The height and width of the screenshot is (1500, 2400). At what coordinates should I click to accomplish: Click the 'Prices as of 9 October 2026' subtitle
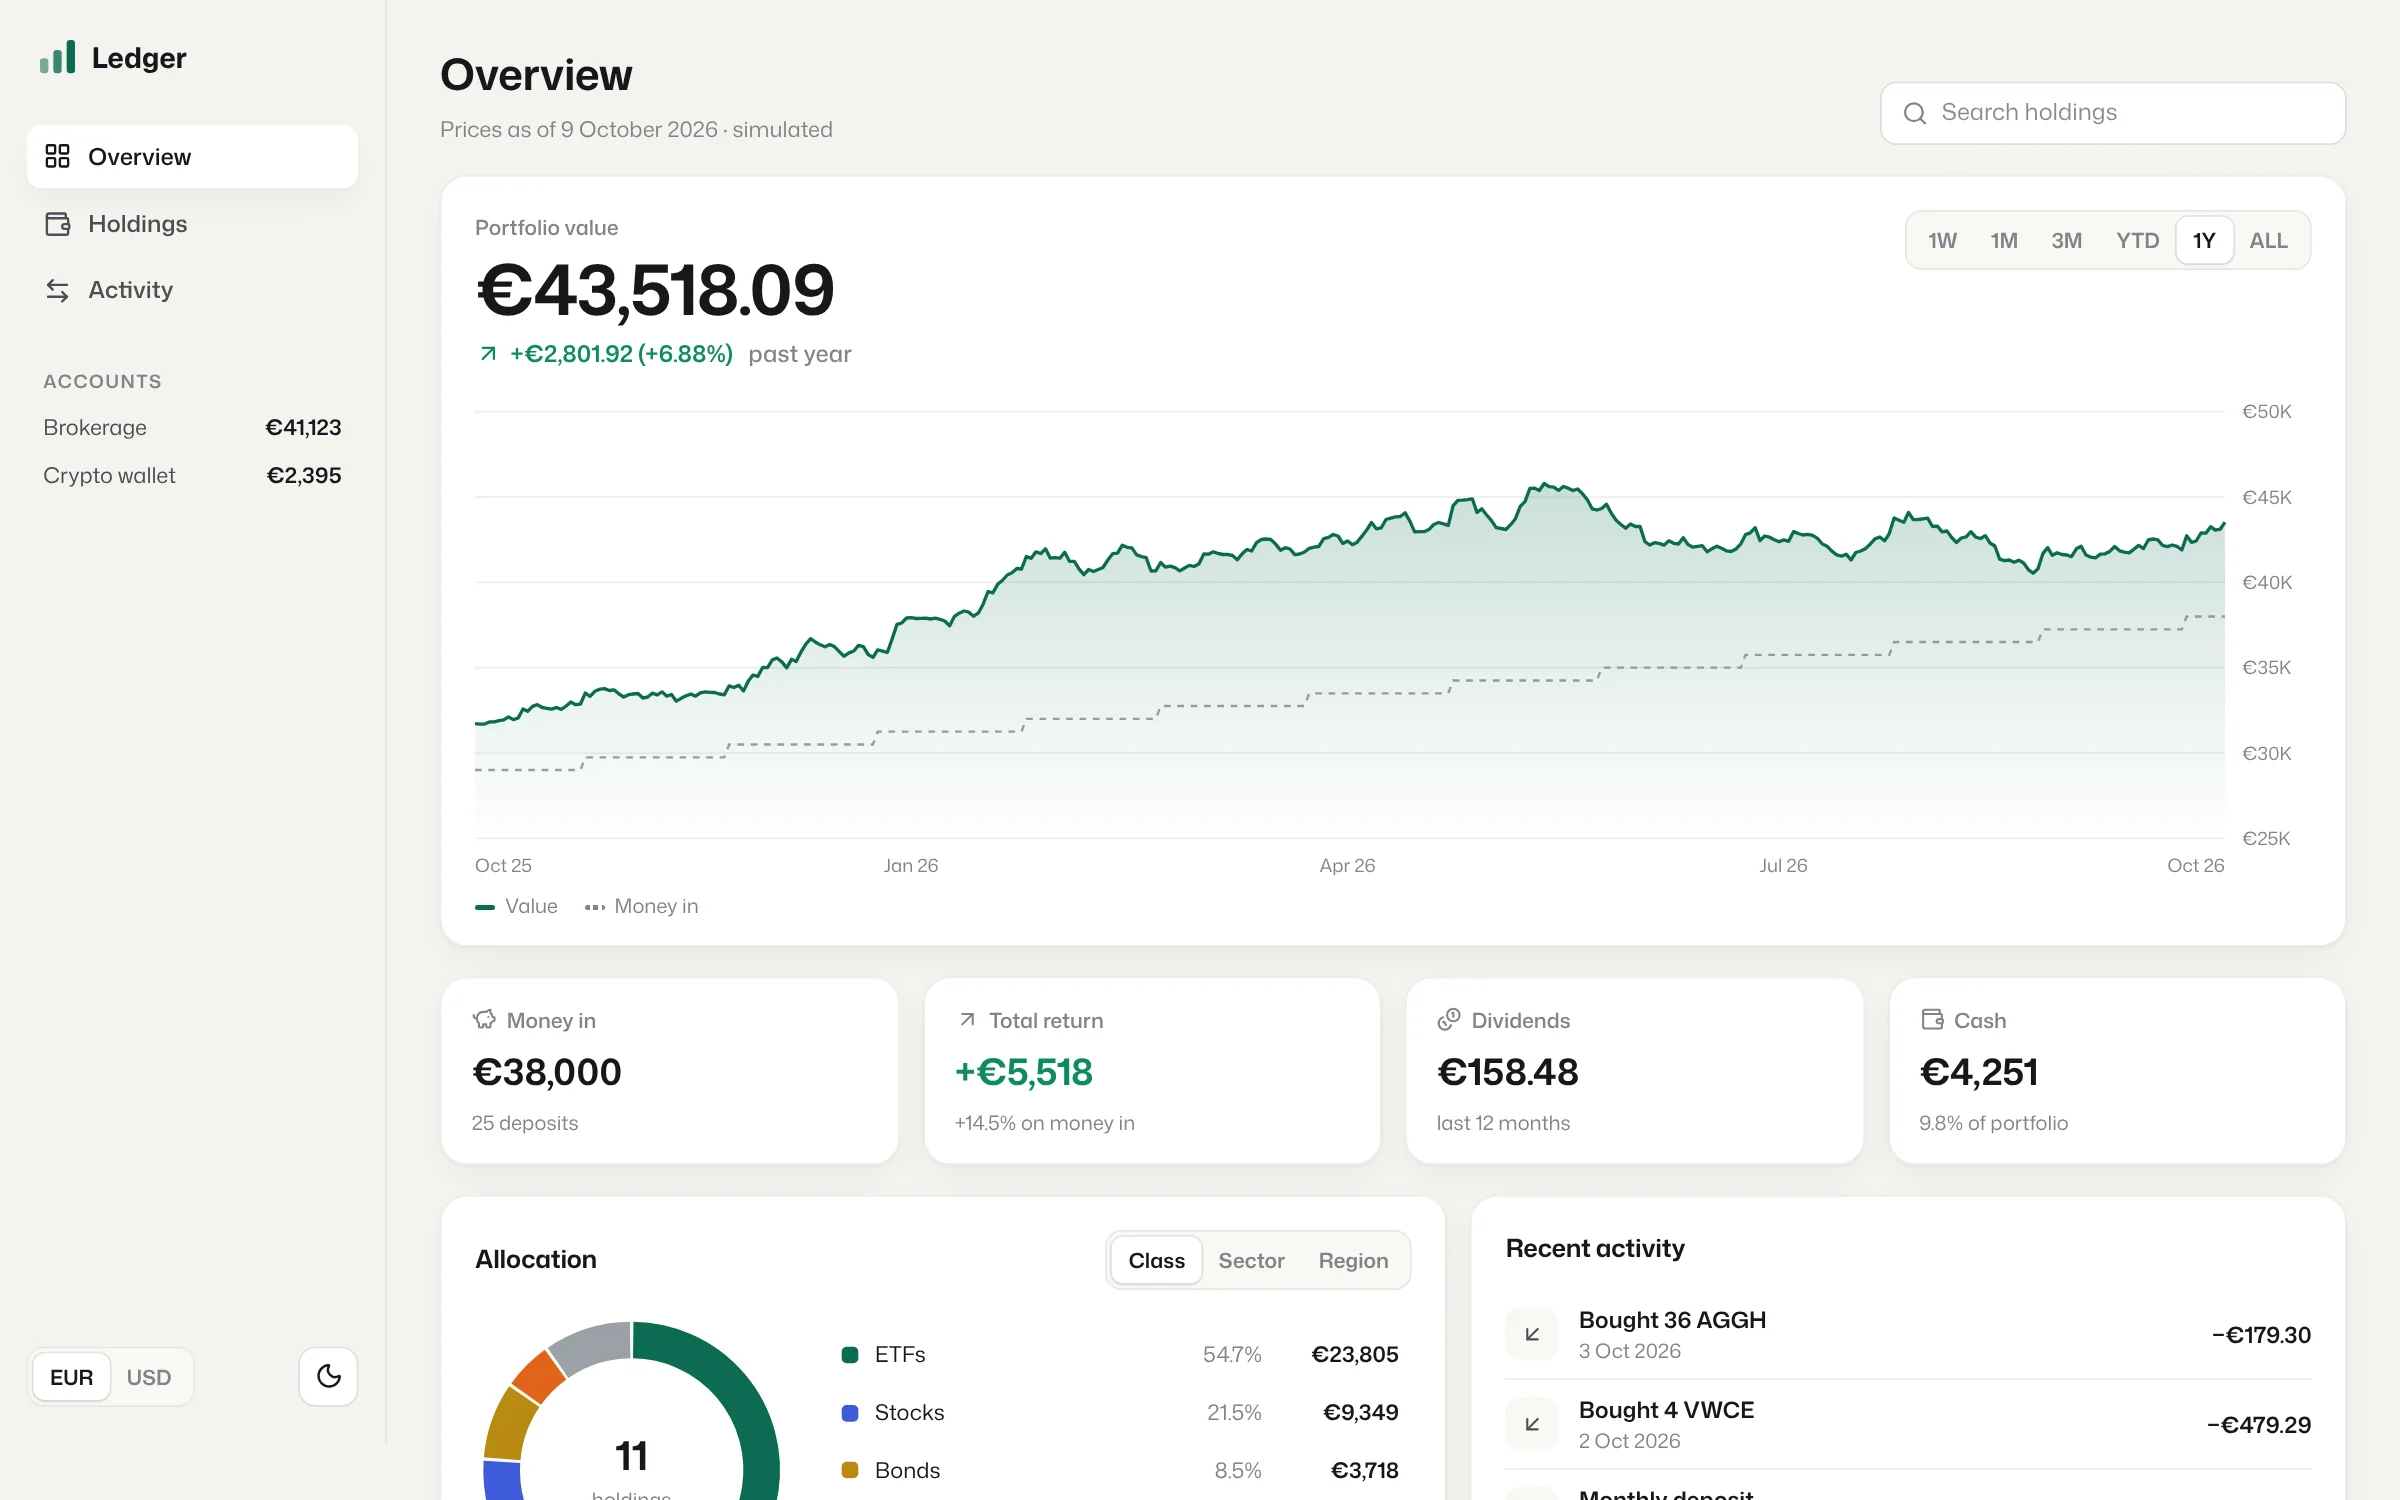tap(579, 130)
